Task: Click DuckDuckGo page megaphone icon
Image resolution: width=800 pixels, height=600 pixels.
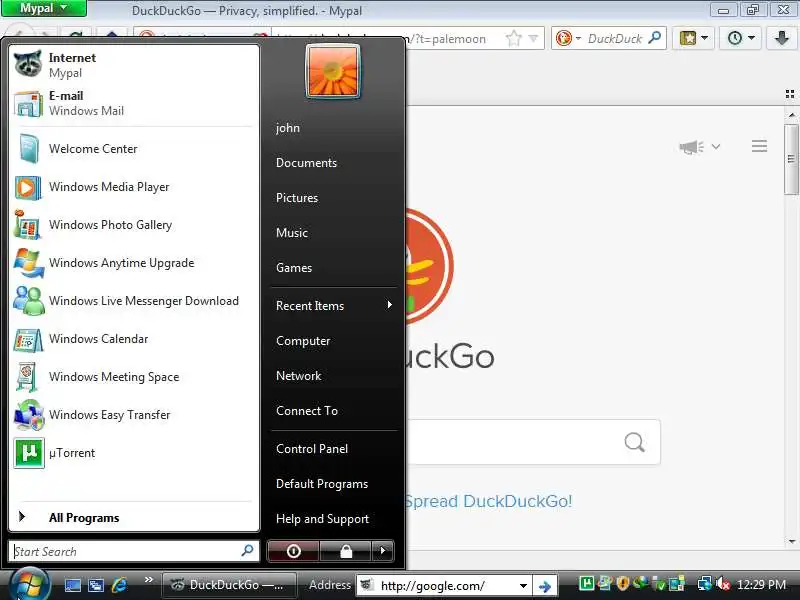Action: (x=691, y=147)
